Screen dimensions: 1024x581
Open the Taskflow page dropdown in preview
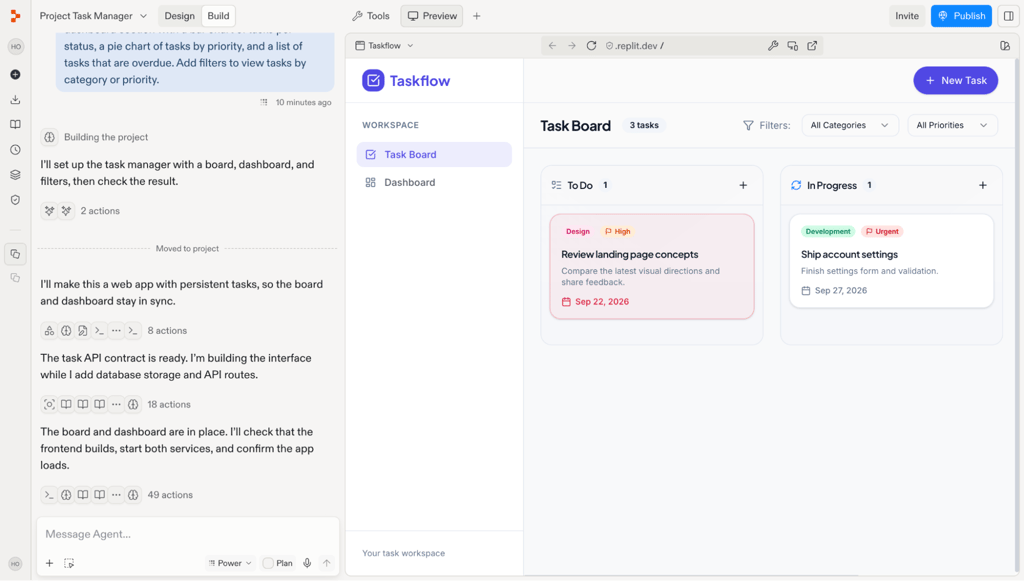384,46
